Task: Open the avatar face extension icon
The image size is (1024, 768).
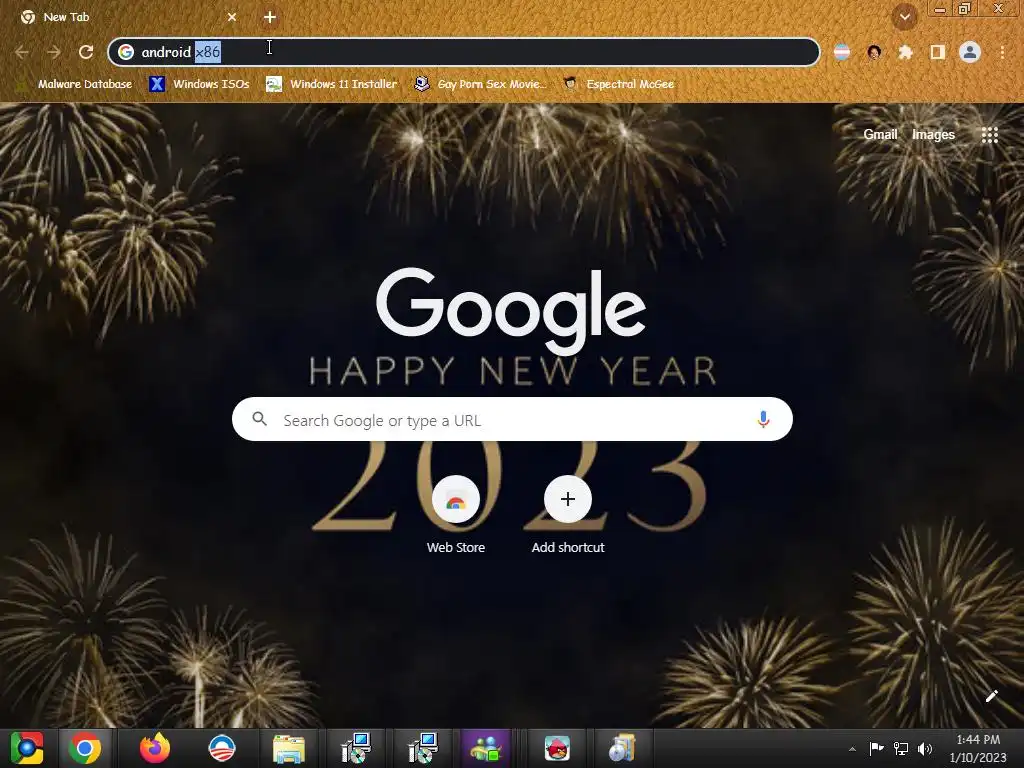Action: [x=874, y=52]
